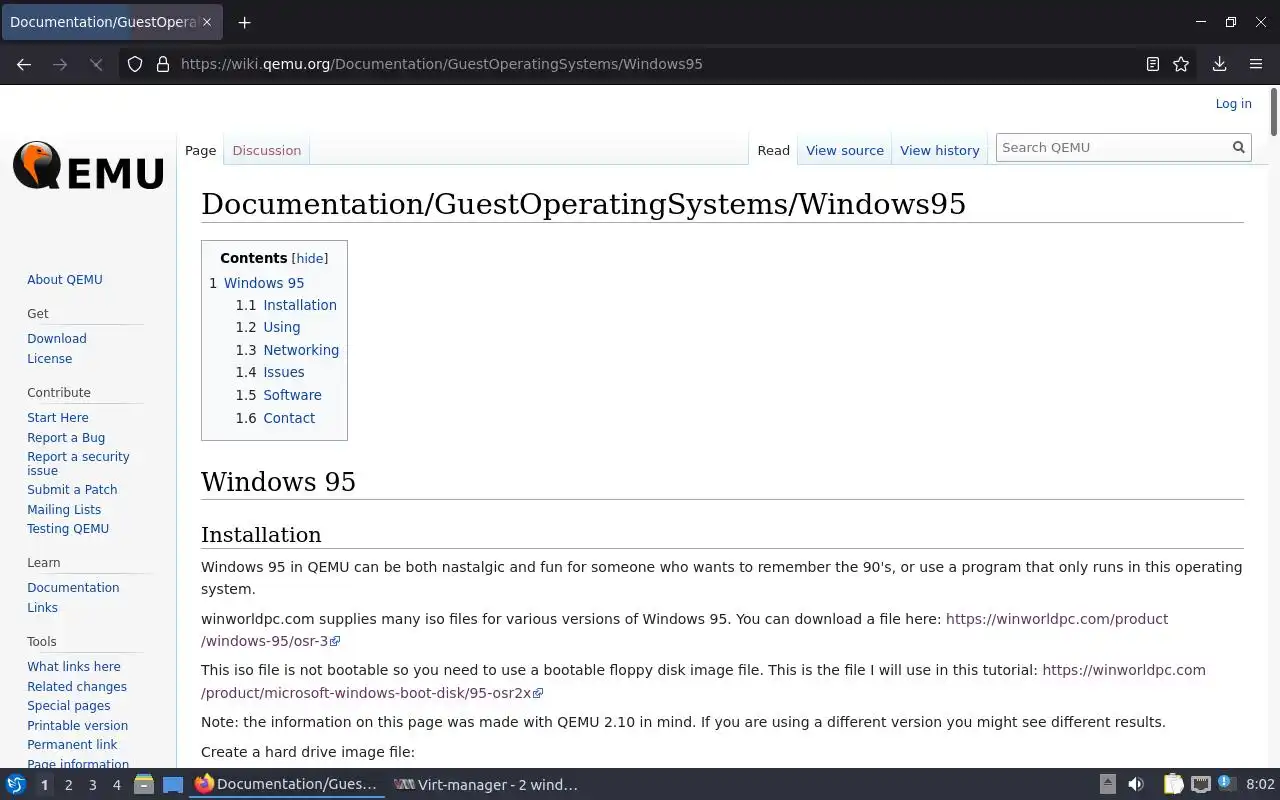Open the volume control tray icon

1136,785
